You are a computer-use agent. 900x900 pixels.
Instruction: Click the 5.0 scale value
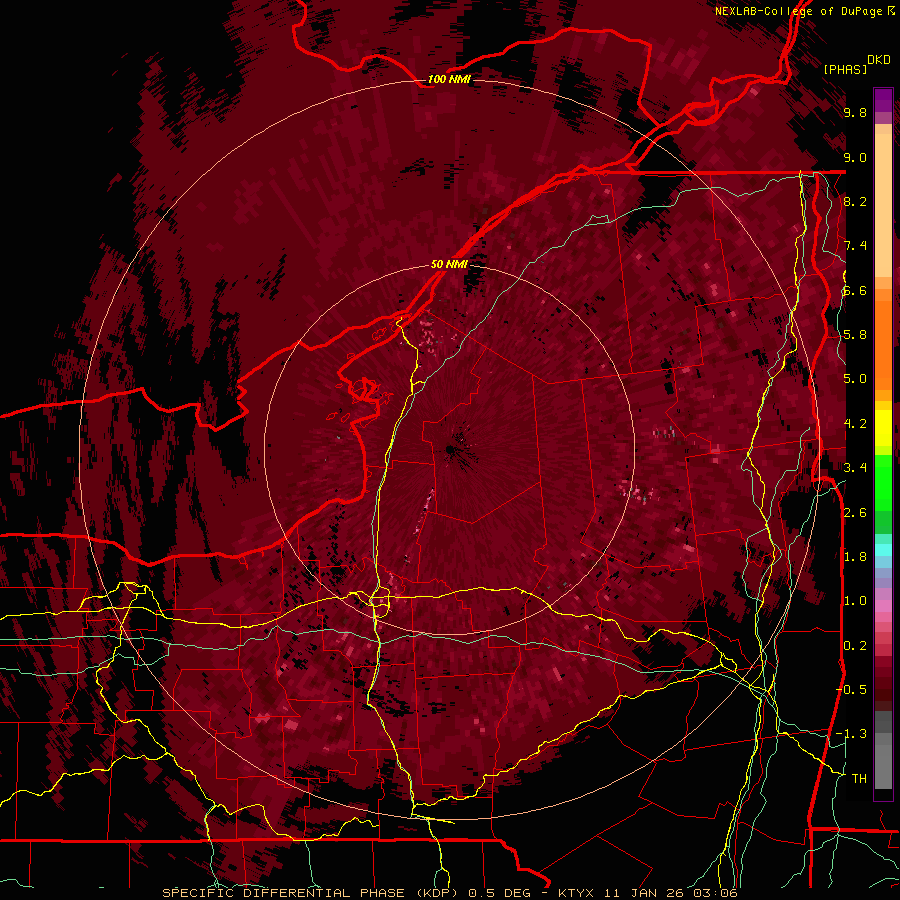(x=855, y=379)
